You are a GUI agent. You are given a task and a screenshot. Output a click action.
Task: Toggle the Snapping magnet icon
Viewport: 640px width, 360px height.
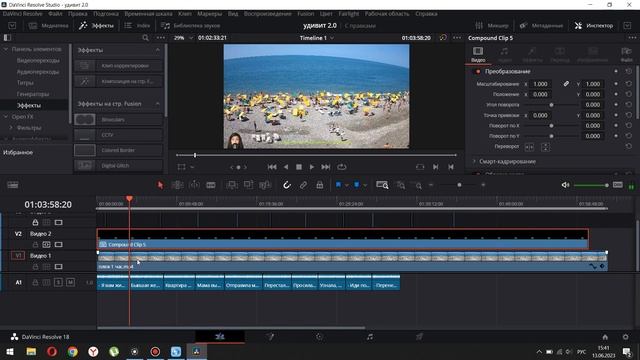click(287, 185)
